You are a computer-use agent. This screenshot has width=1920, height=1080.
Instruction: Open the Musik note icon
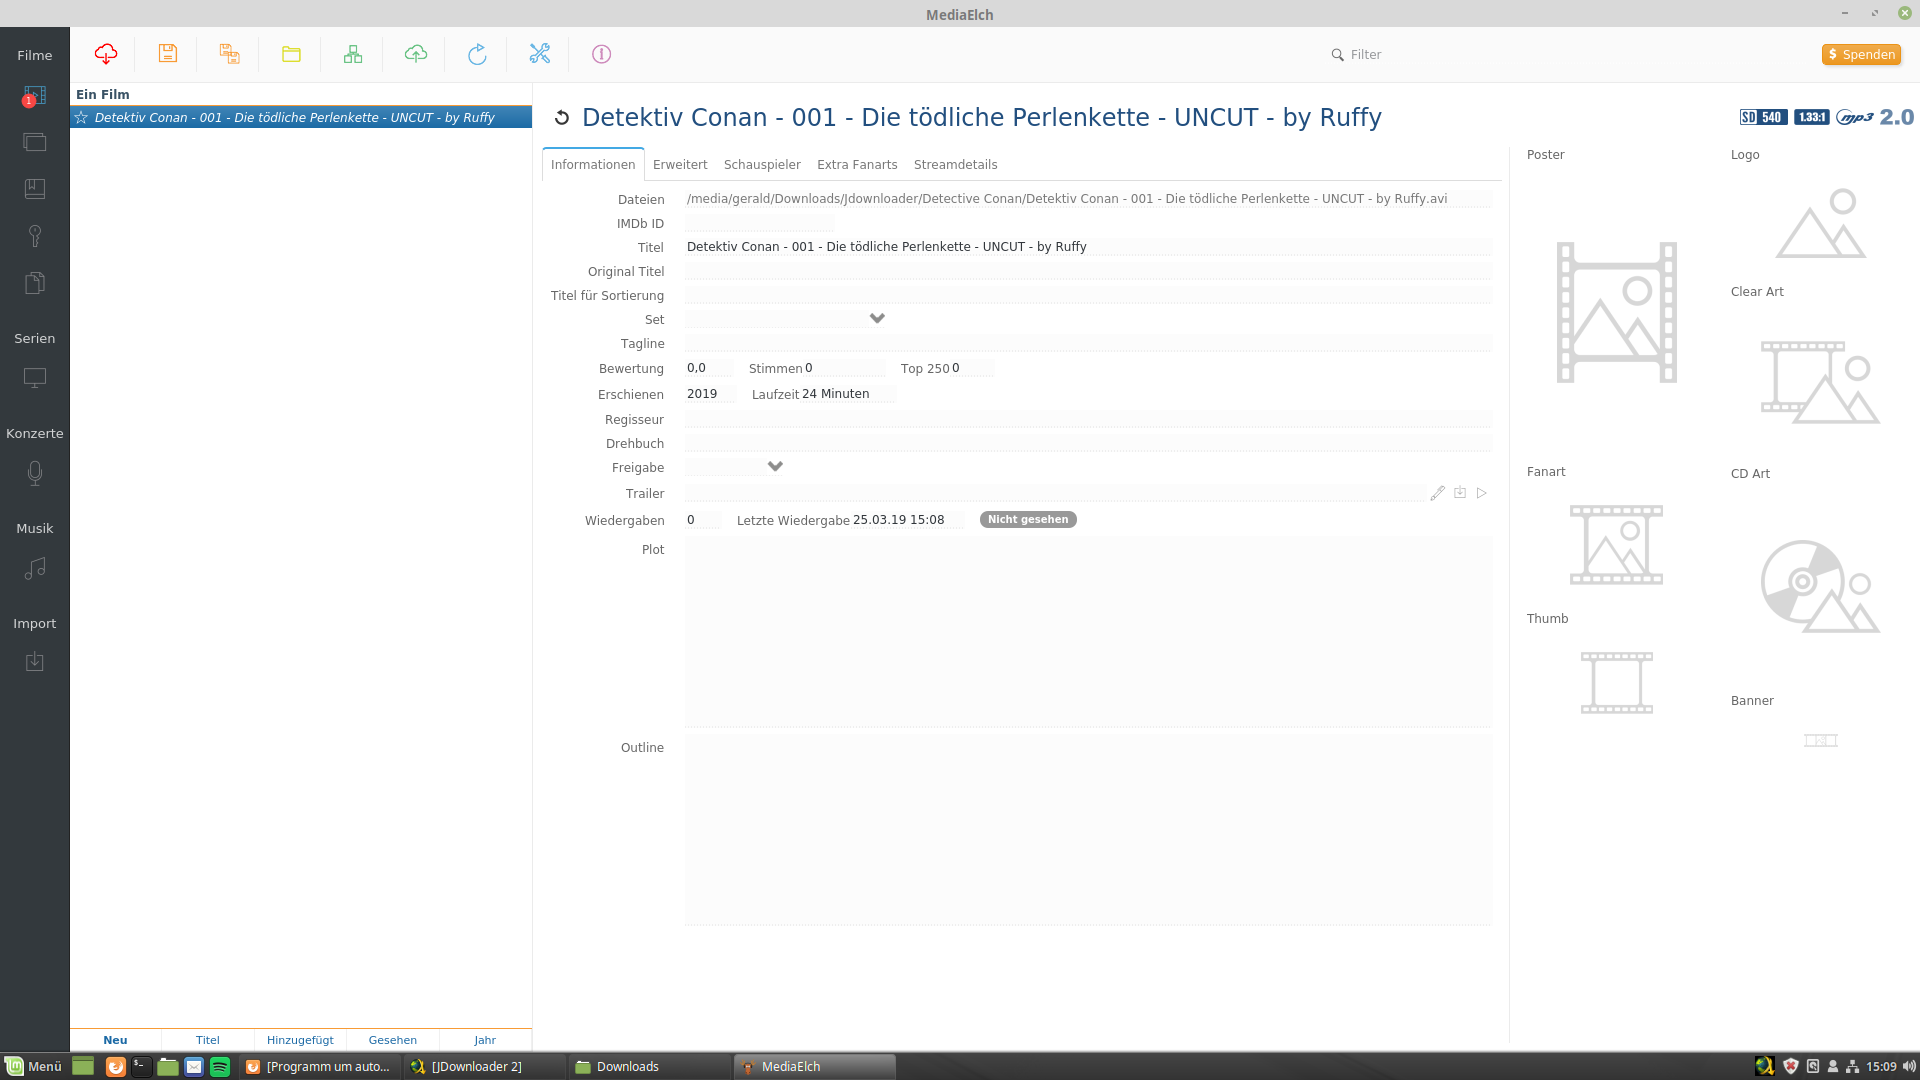[x=35, y=568]
